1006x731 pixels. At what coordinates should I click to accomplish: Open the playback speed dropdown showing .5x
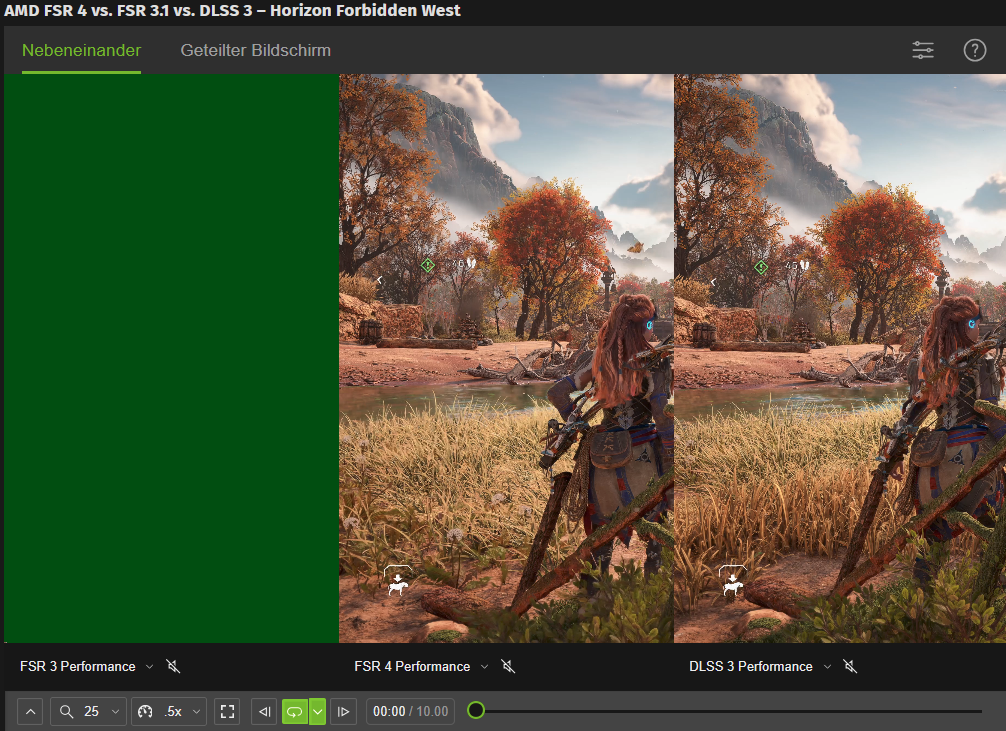(169, 711)
